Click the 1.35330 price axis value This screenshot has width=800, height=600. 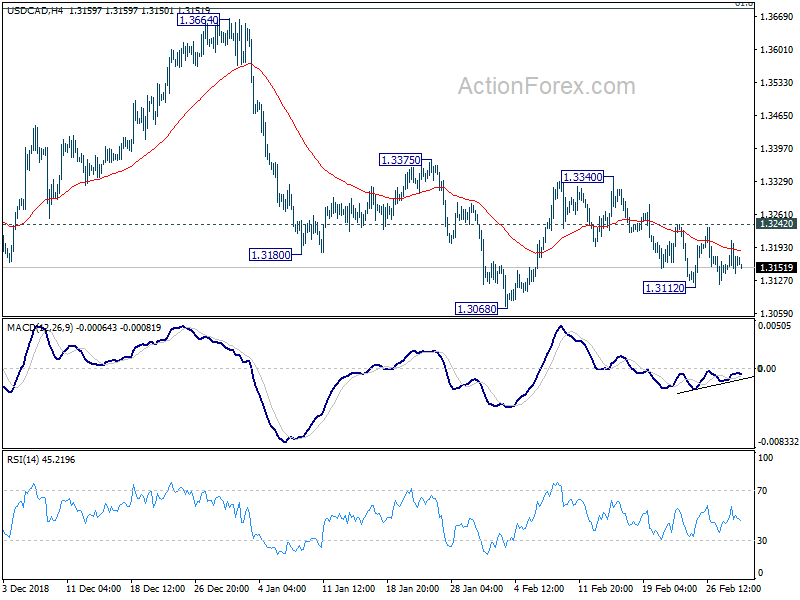[777, 83]
